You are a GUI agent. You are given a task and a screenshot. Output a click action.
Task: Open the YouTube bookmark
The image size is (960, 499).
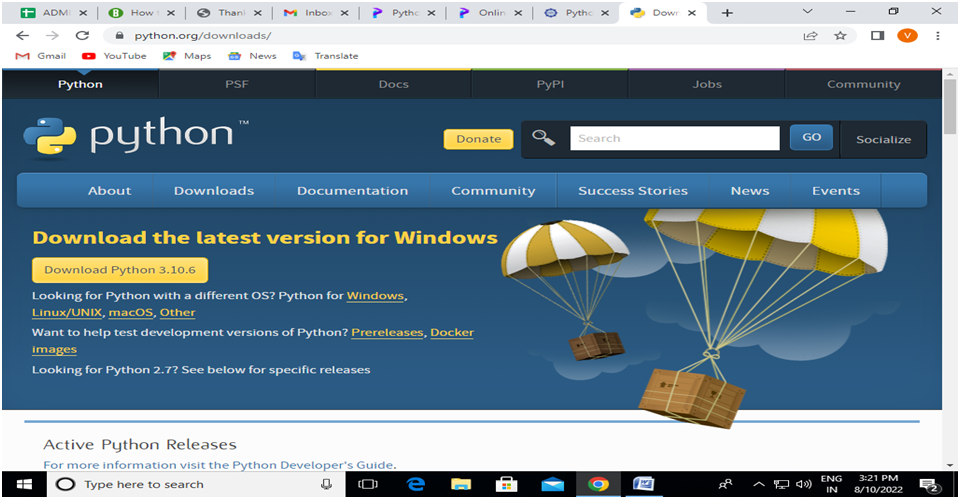point(114,56)
